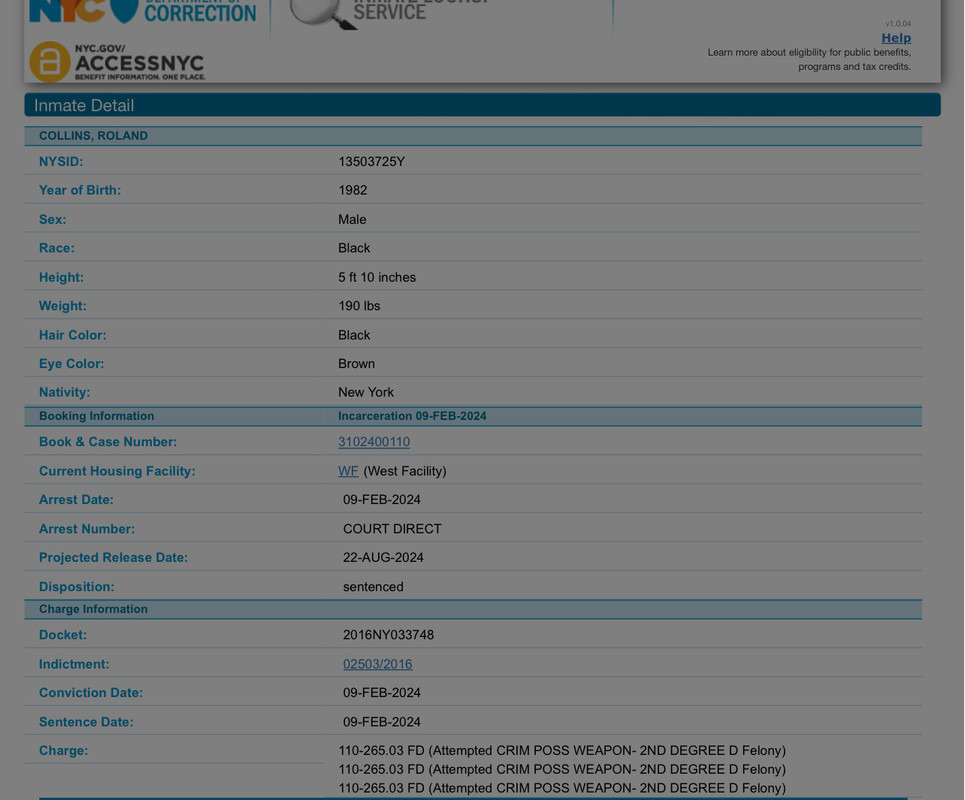This screenshot has width=965, height=800.
Task: Open the WF facility link
Action: [348, 471]
